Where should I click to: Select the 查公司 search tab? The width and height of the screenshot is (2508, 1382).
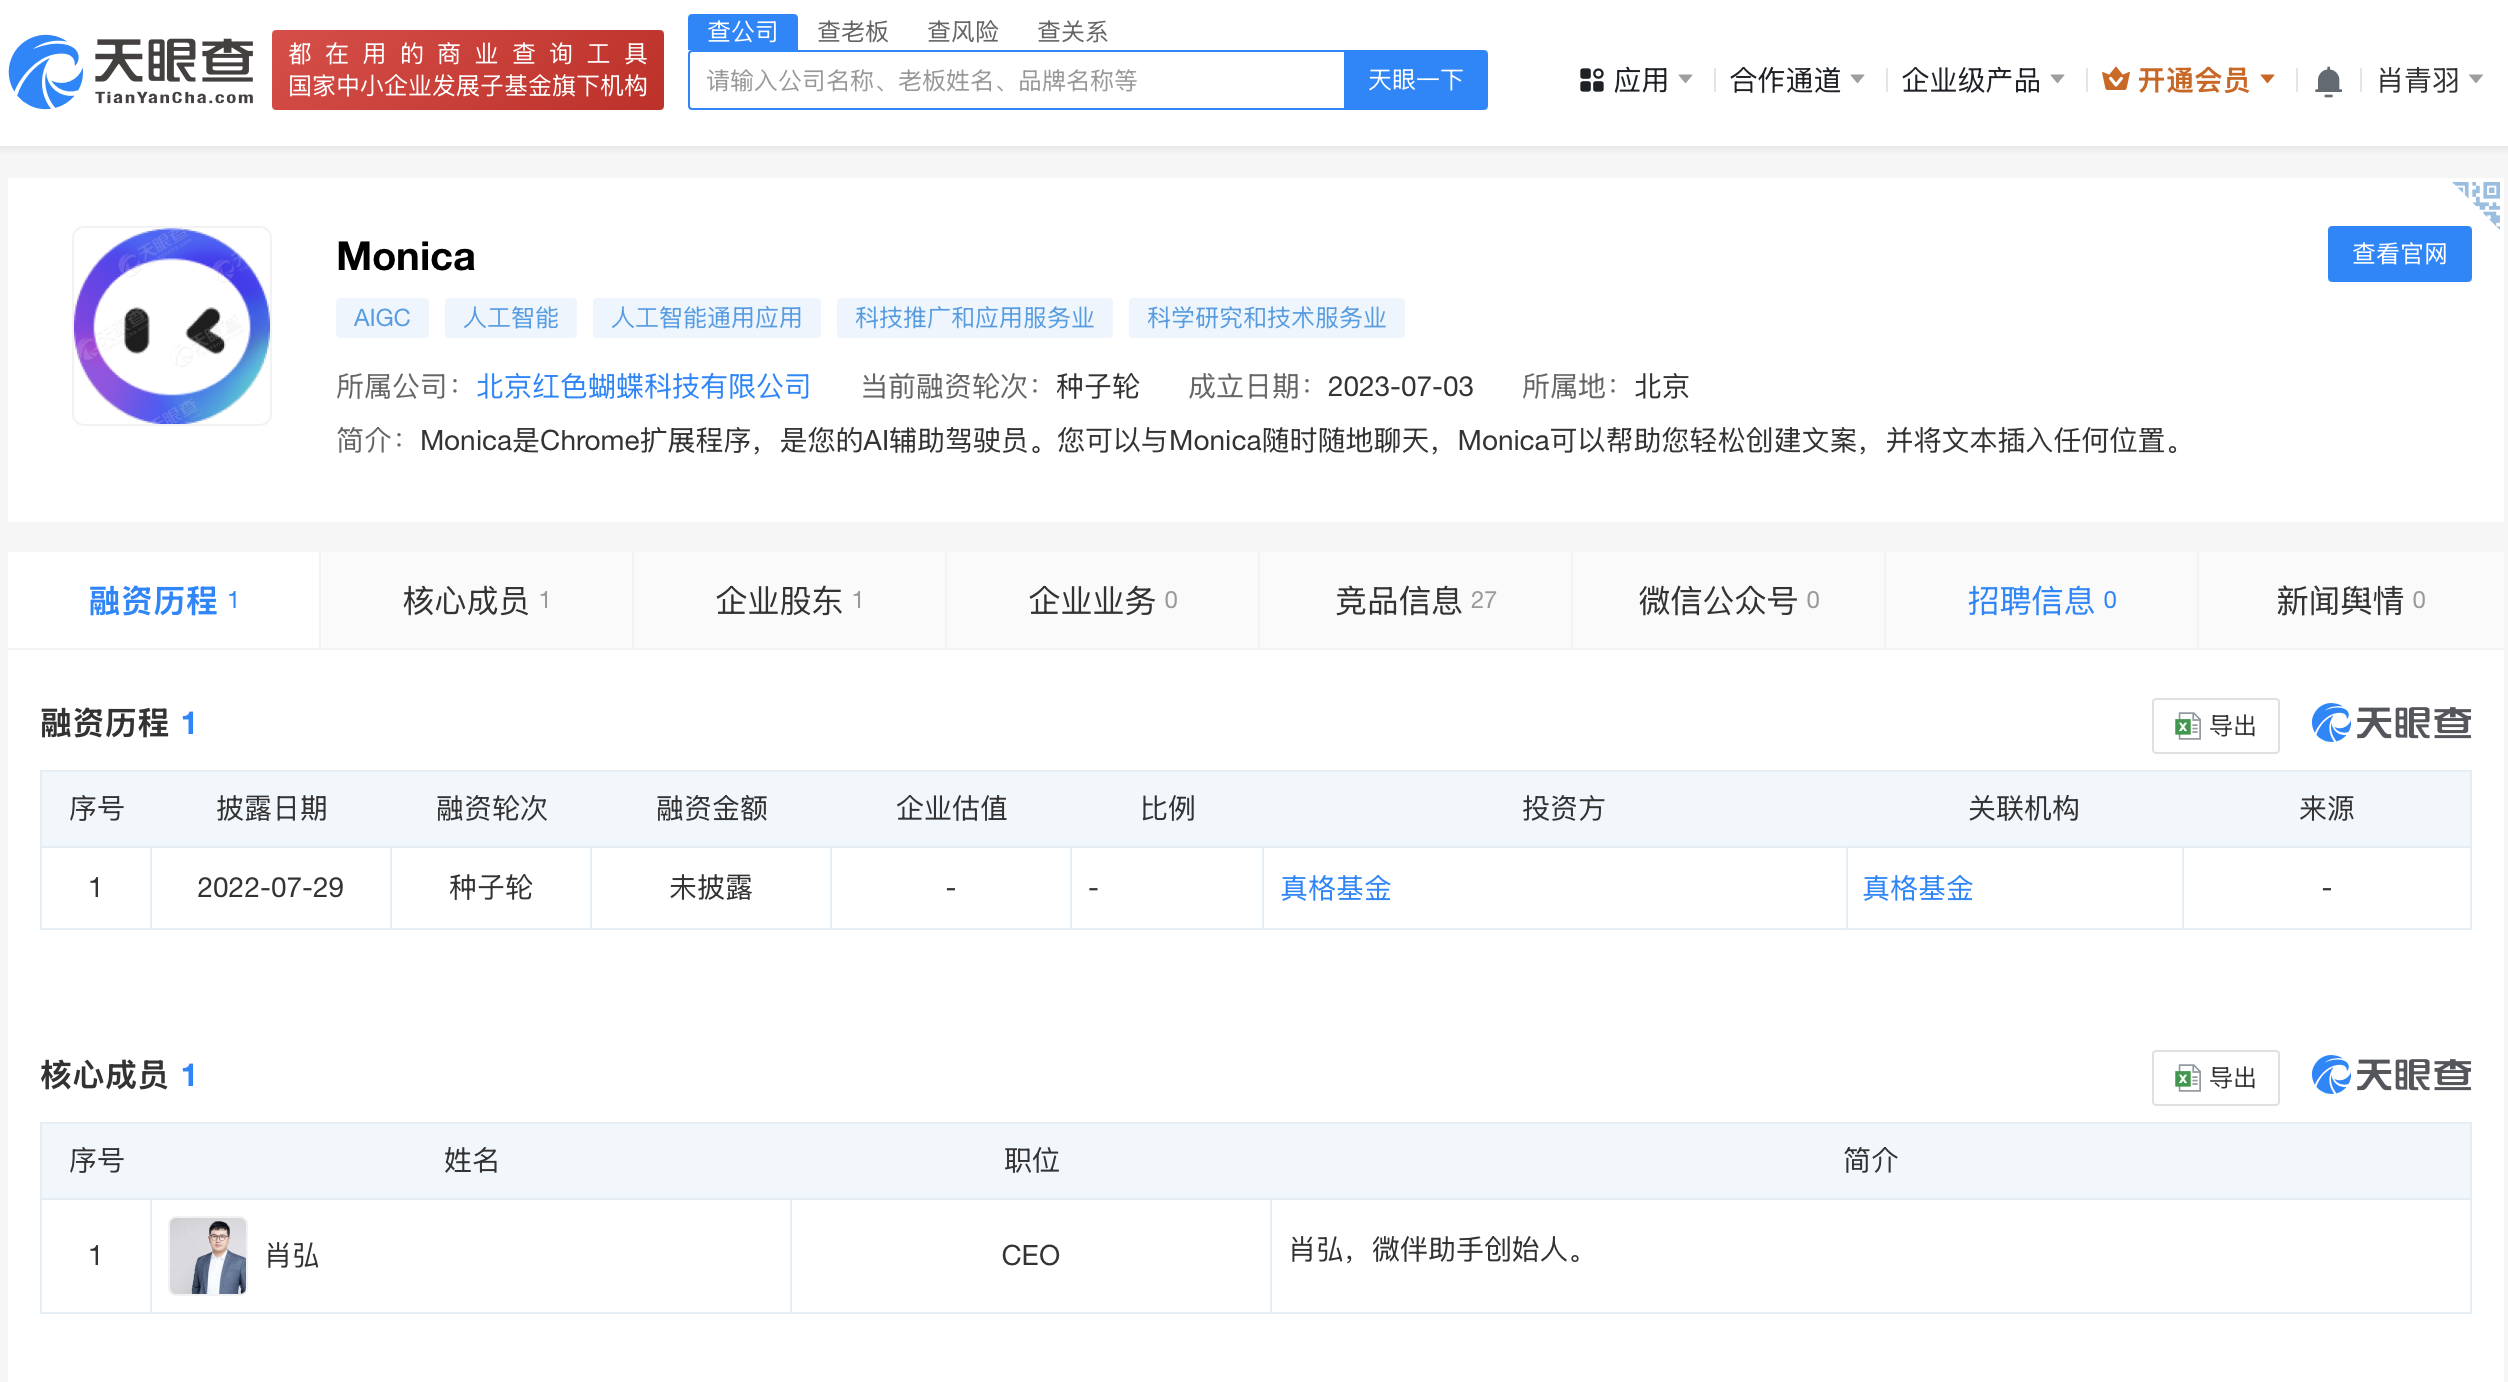click(x=742, y=32)
